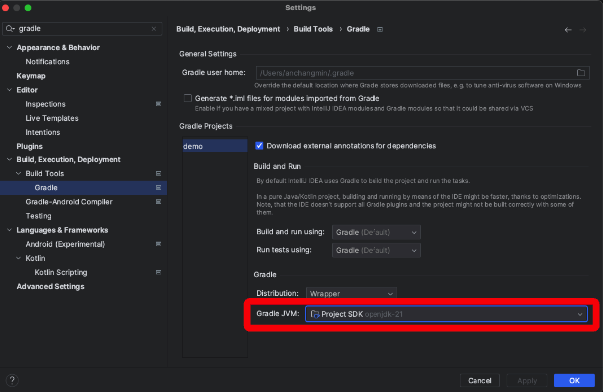Open Keymap settings
The image size is (603, 392).
[31, 76]
